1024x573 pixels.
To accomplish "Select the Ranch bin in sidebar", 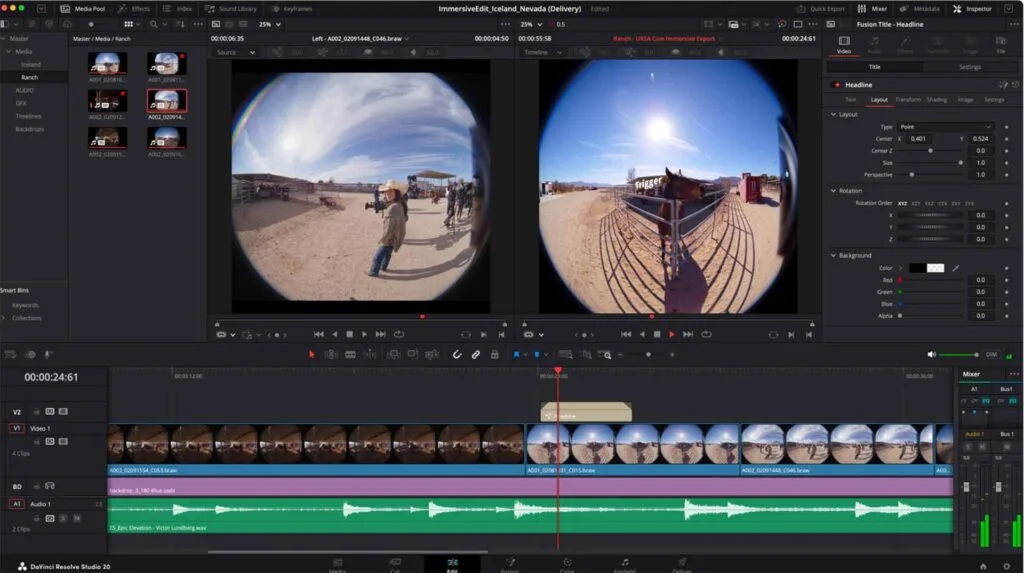I will coord(30,77).
